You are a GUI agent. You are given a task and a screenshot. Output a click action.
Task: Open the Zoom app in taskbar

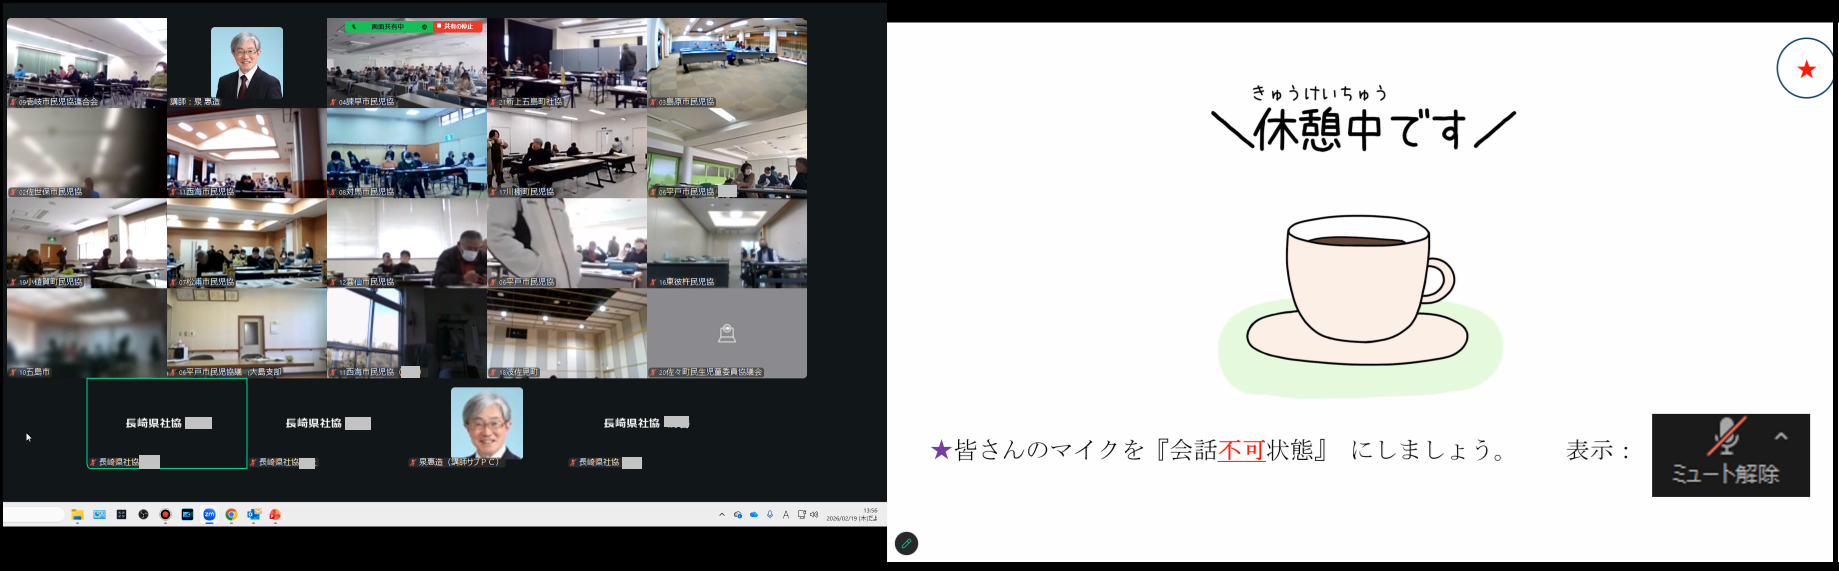209,515
